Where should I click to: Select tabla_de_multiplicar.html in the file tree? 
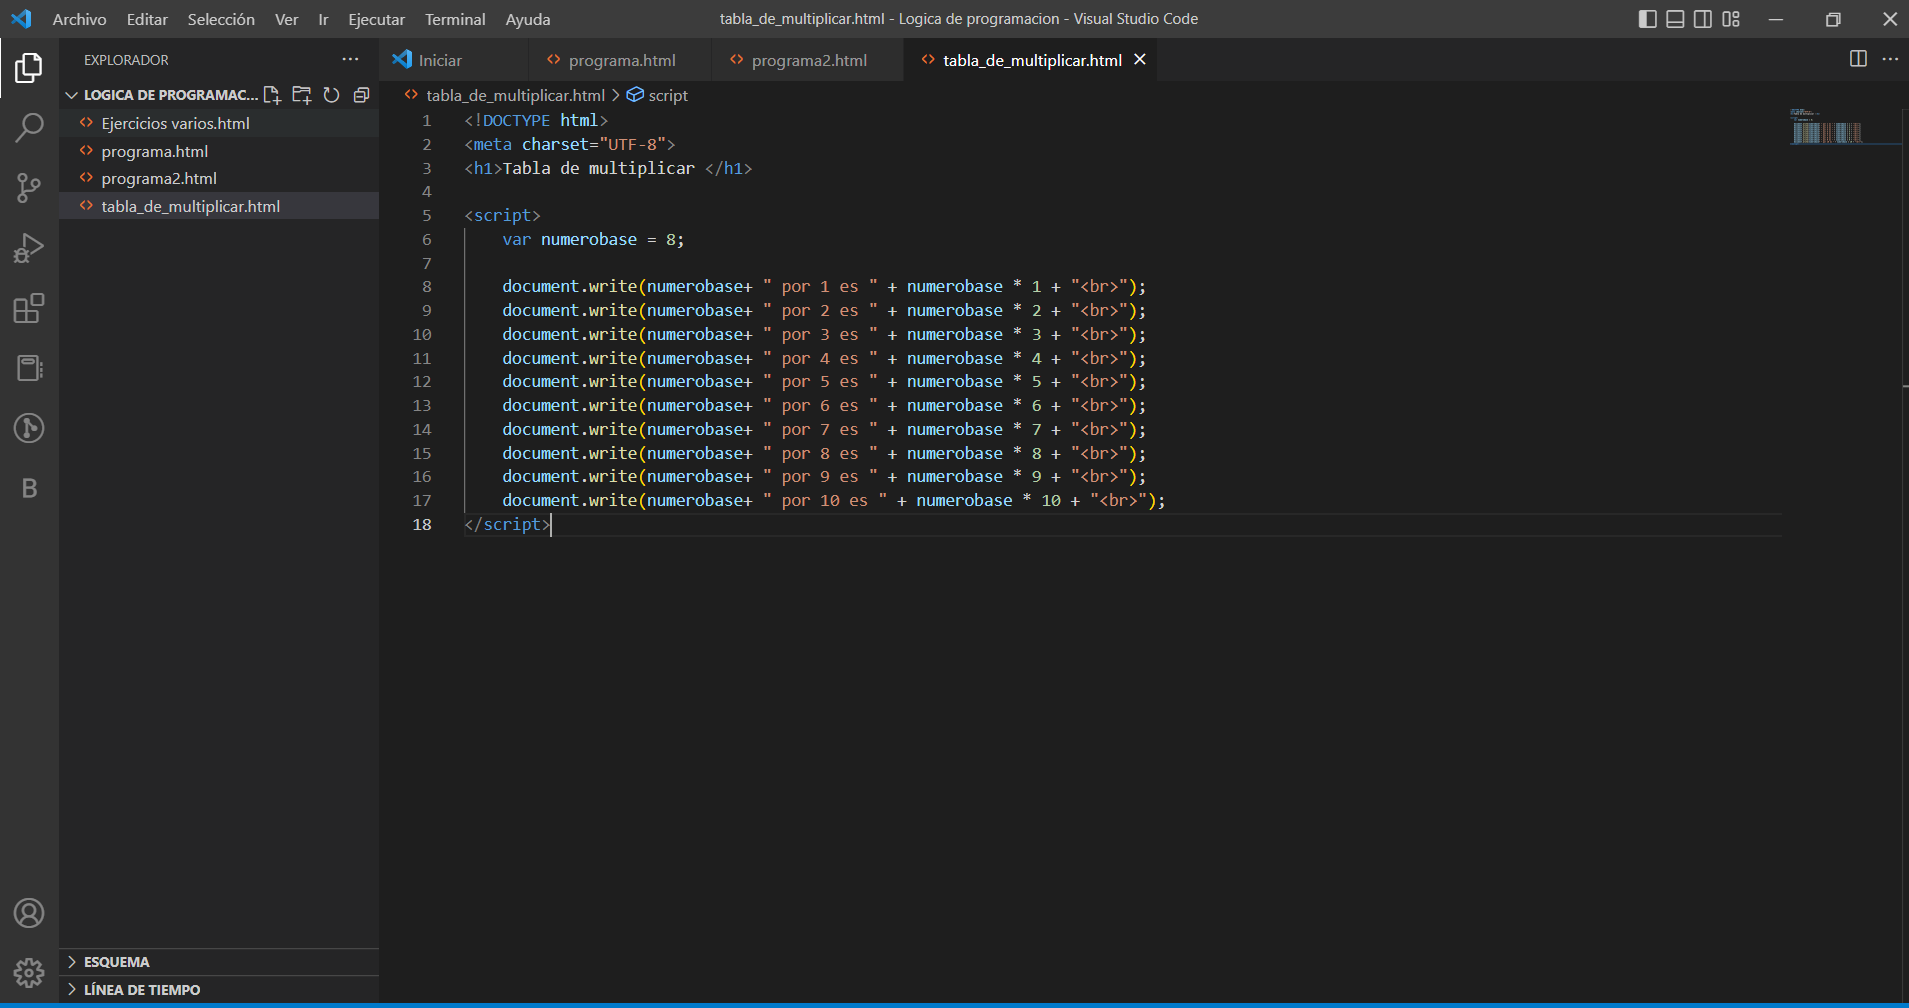click(x=219, y=206)
